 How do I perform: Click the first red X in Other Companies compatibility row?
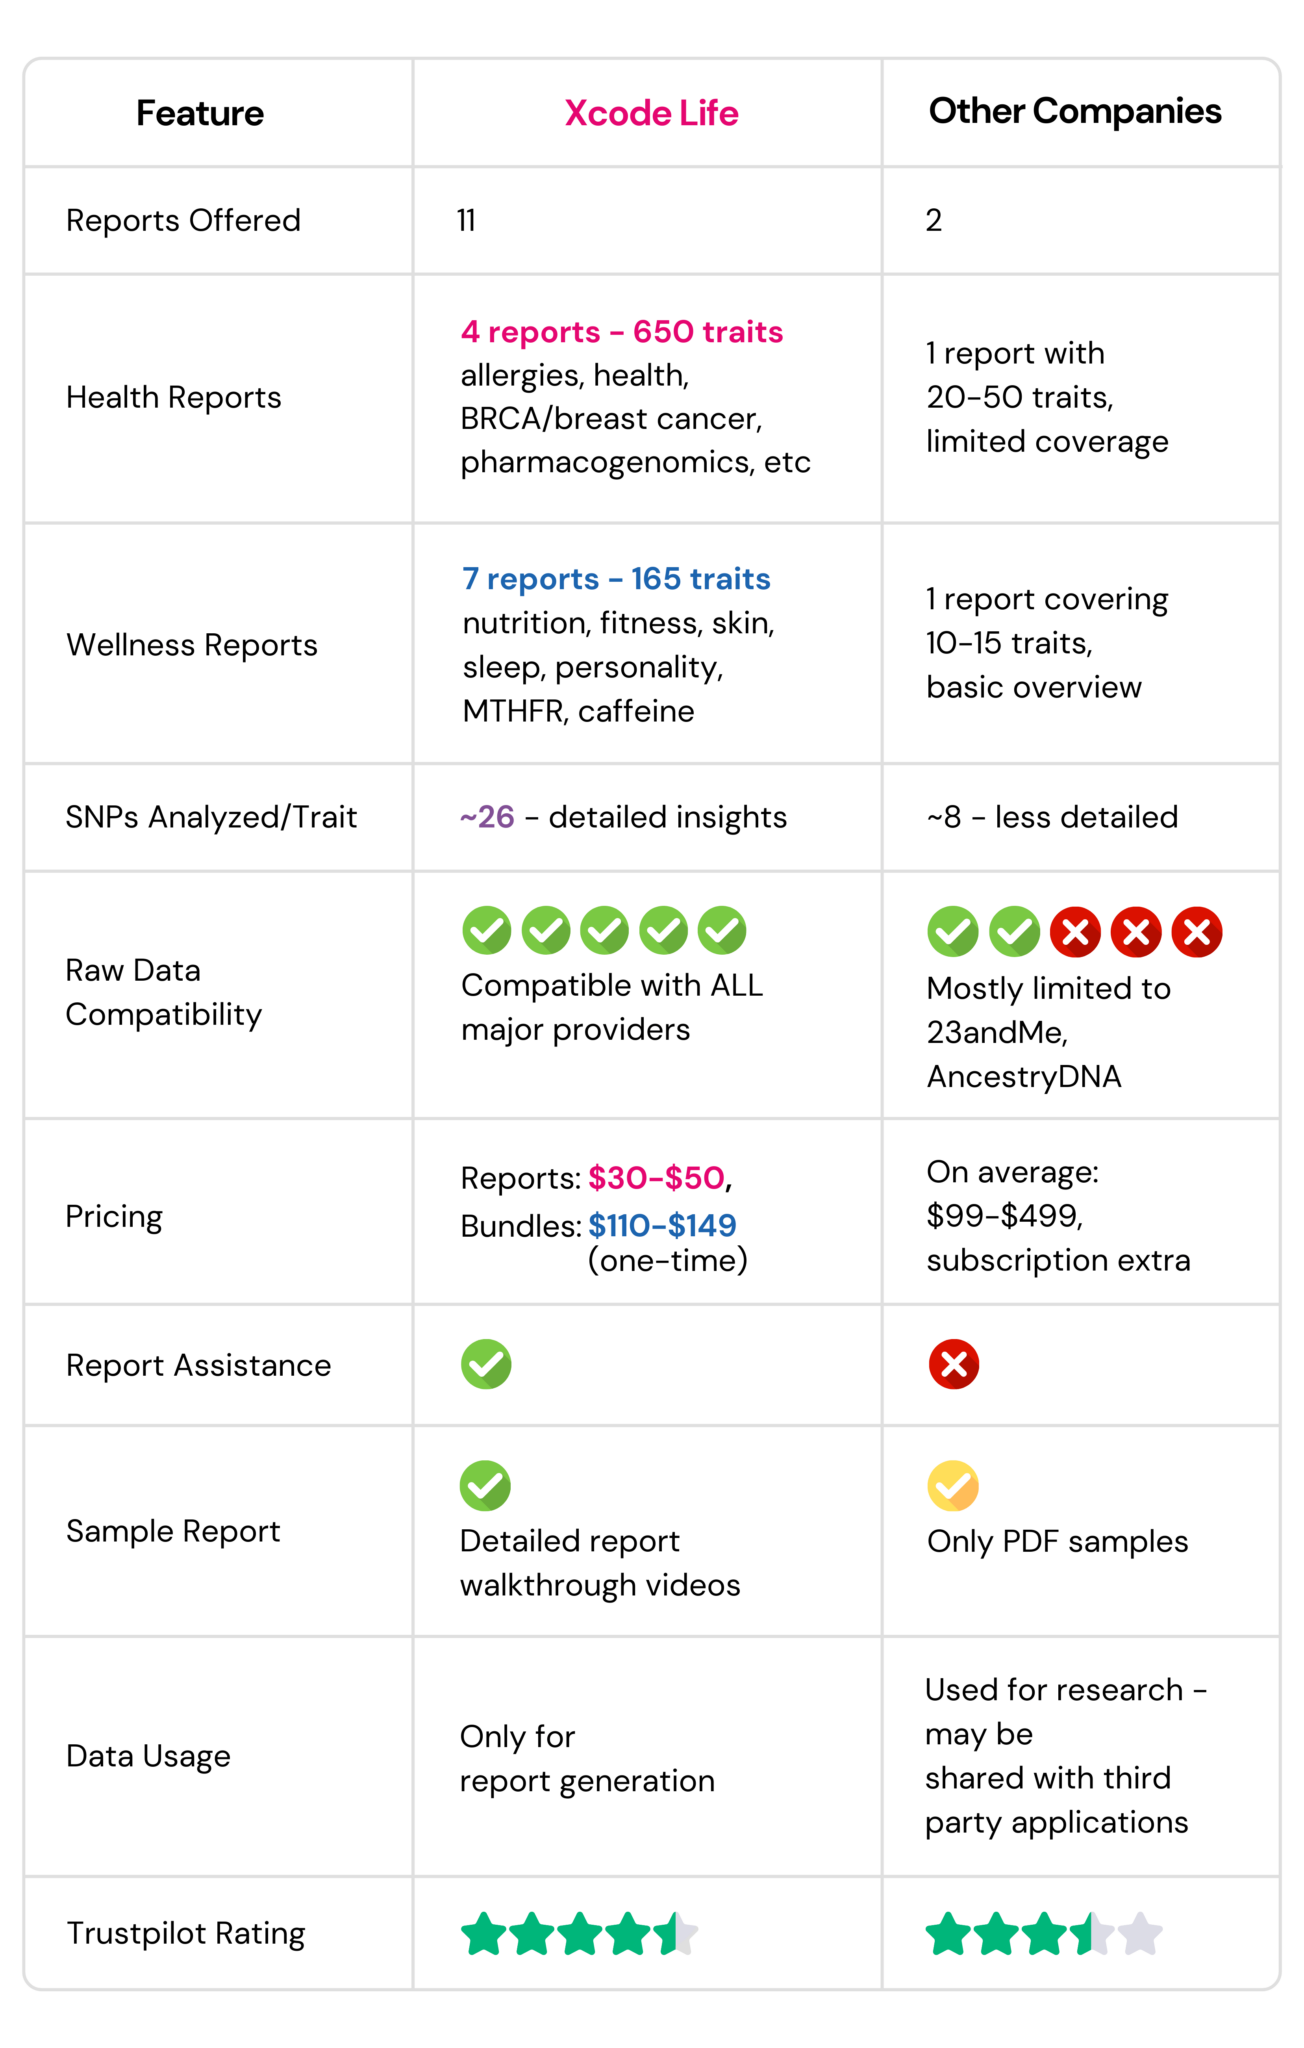1075,932
